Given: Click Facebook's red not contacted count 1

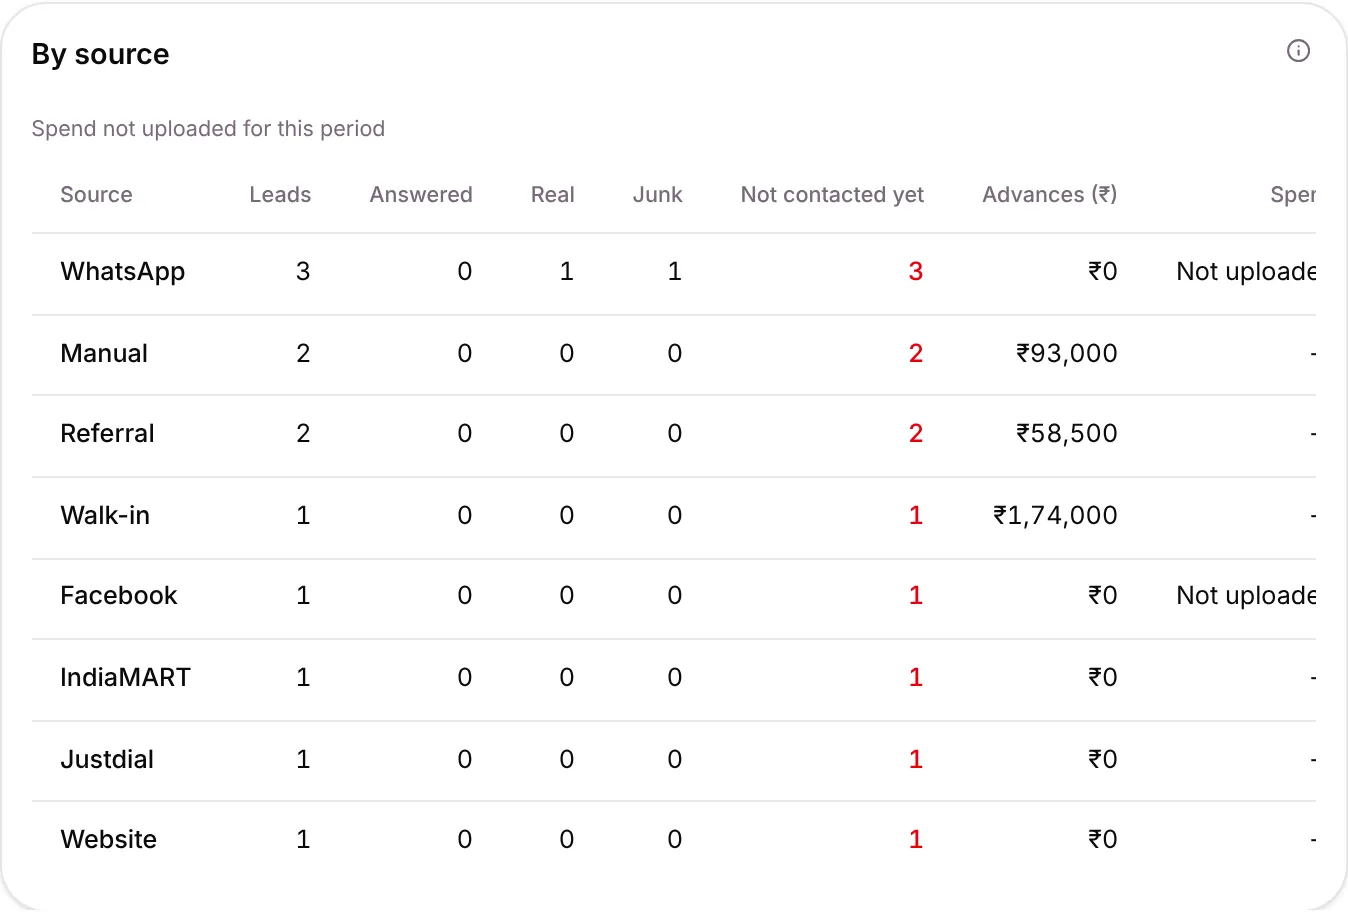Looking at the screenshot, I should point(915,595).
